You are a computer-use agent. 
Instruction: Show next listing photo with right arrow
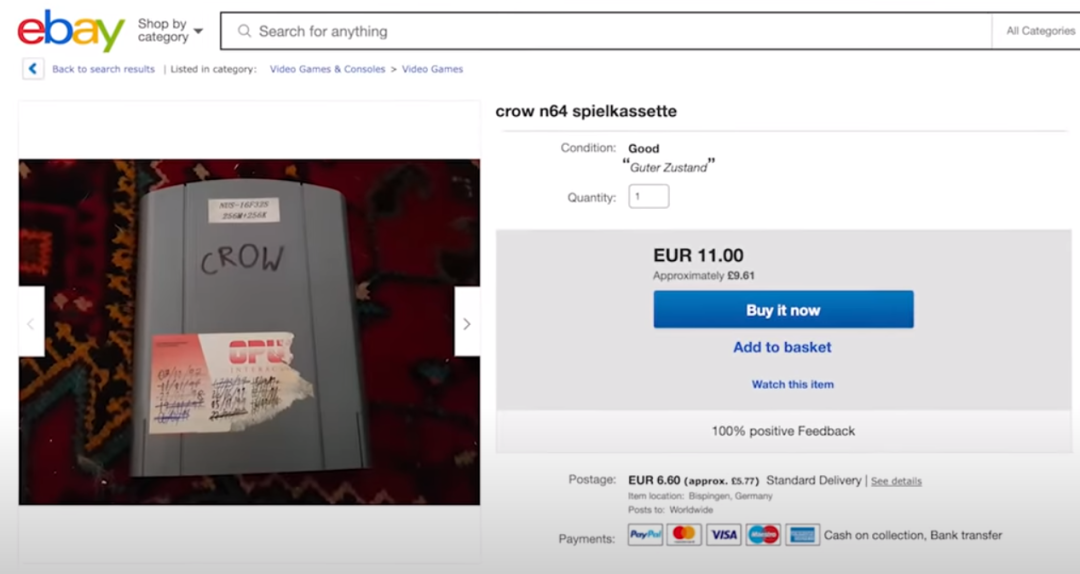click(467, 323)
